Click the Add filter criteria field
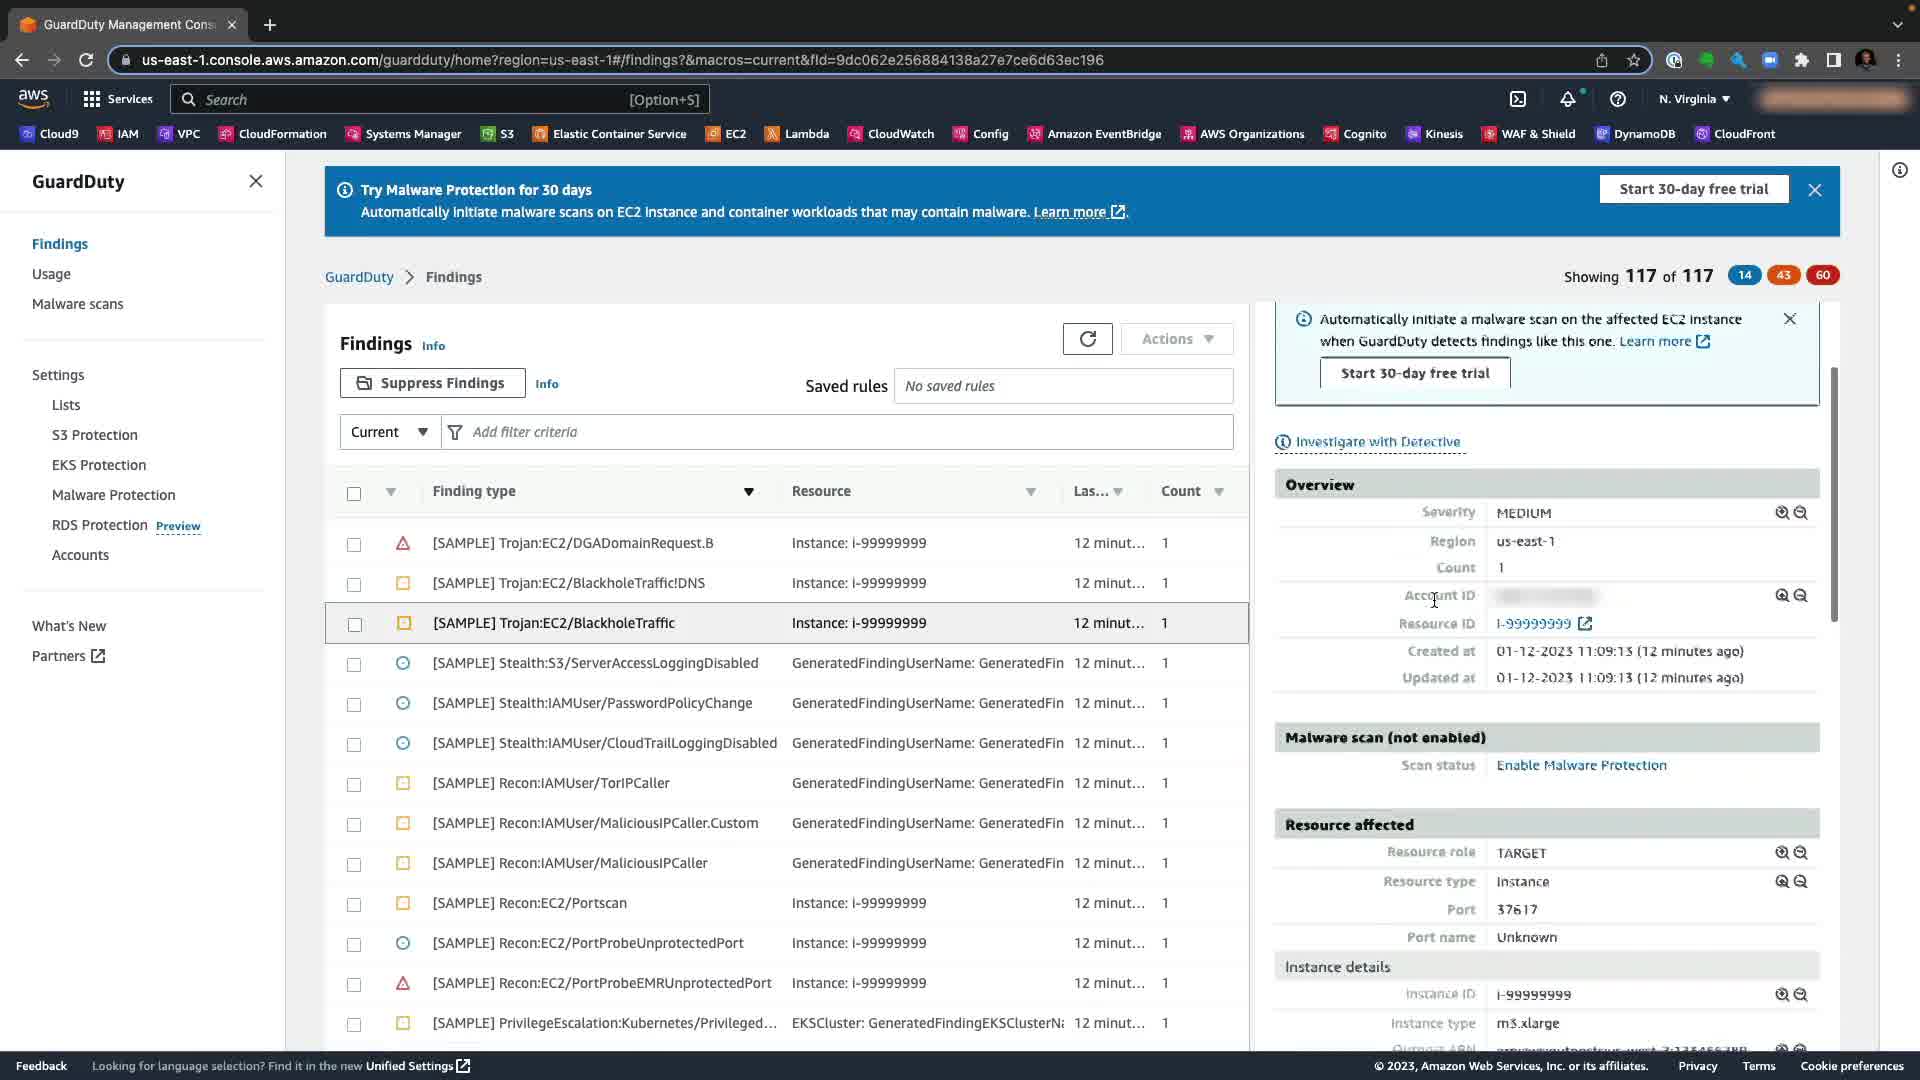This screenshot has height=1080, width=1920. (840, 432)
